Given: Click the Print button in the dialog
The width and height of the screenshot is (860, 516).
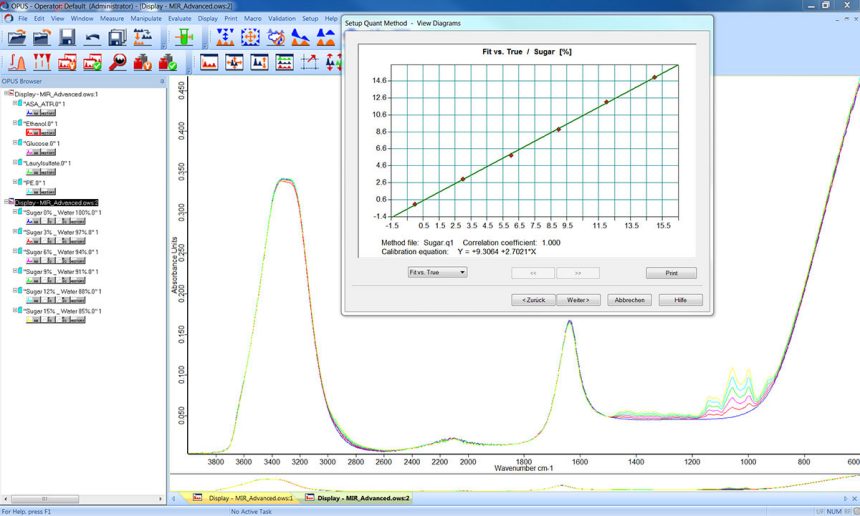Looking at the screenshot, I should [x=671, y=272].
